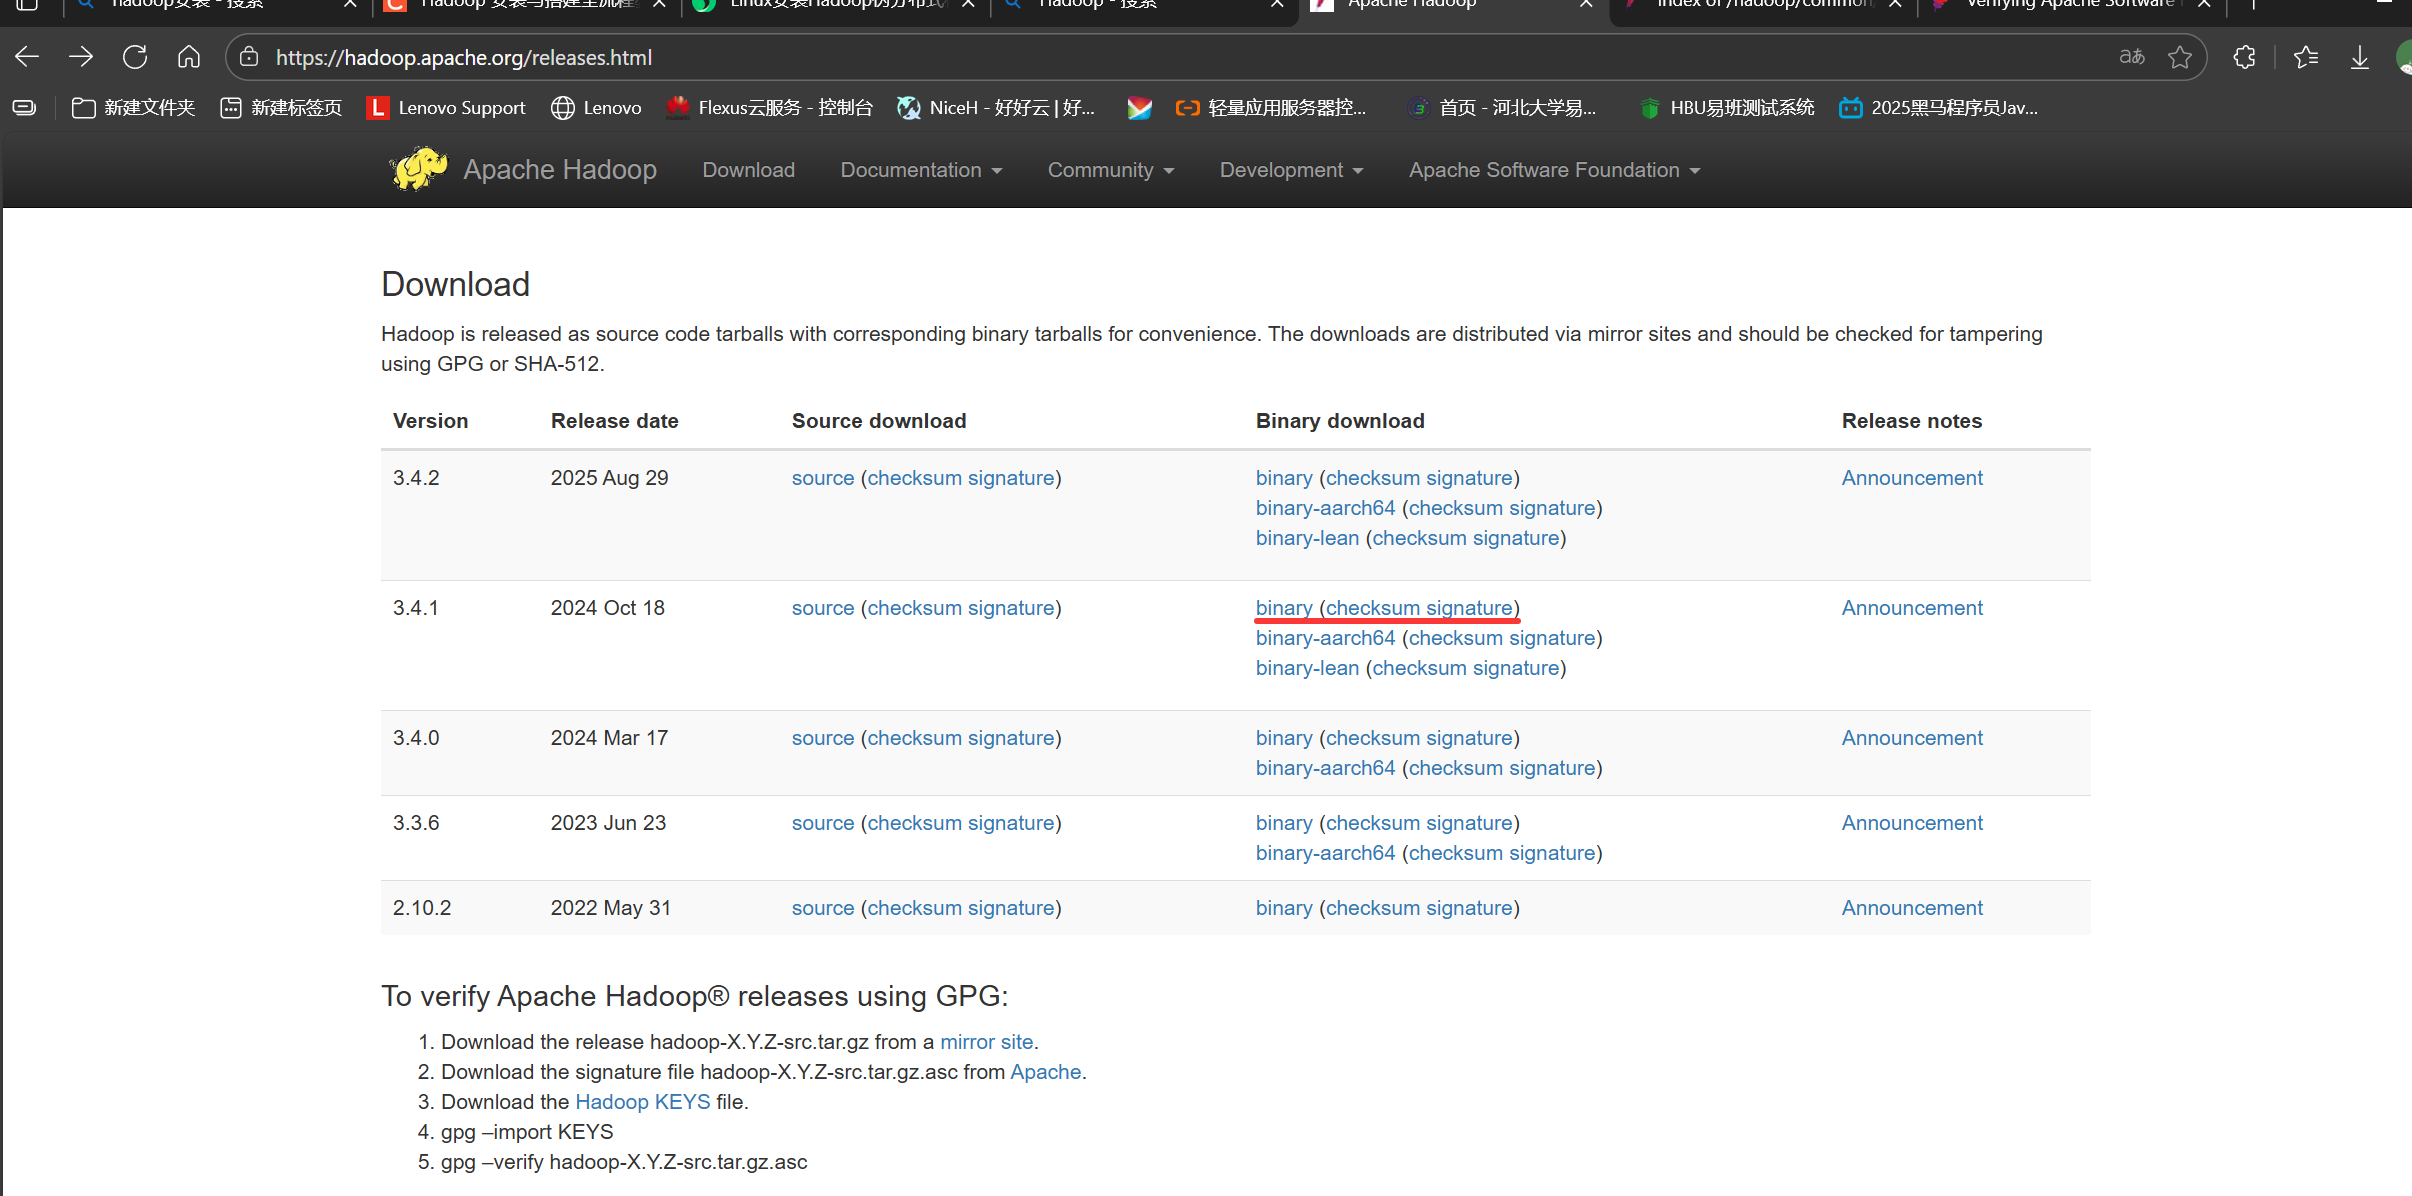Follow the Apache link in step 2
This screenshot has width=2412, height=1196.
[1045, 1072]
